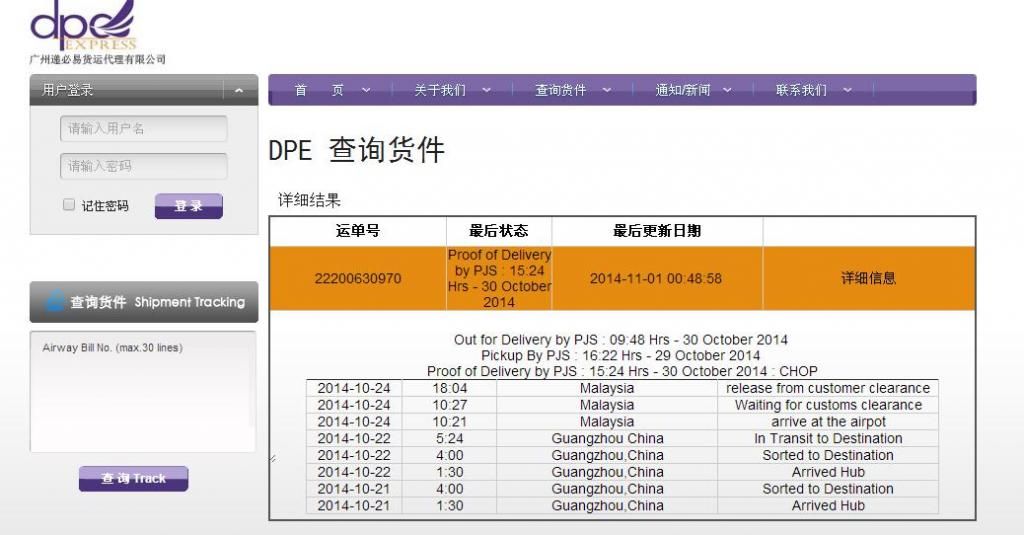Select 查询货件 in the navigation bar
The image size is (1024, 535).
point(561,90)
